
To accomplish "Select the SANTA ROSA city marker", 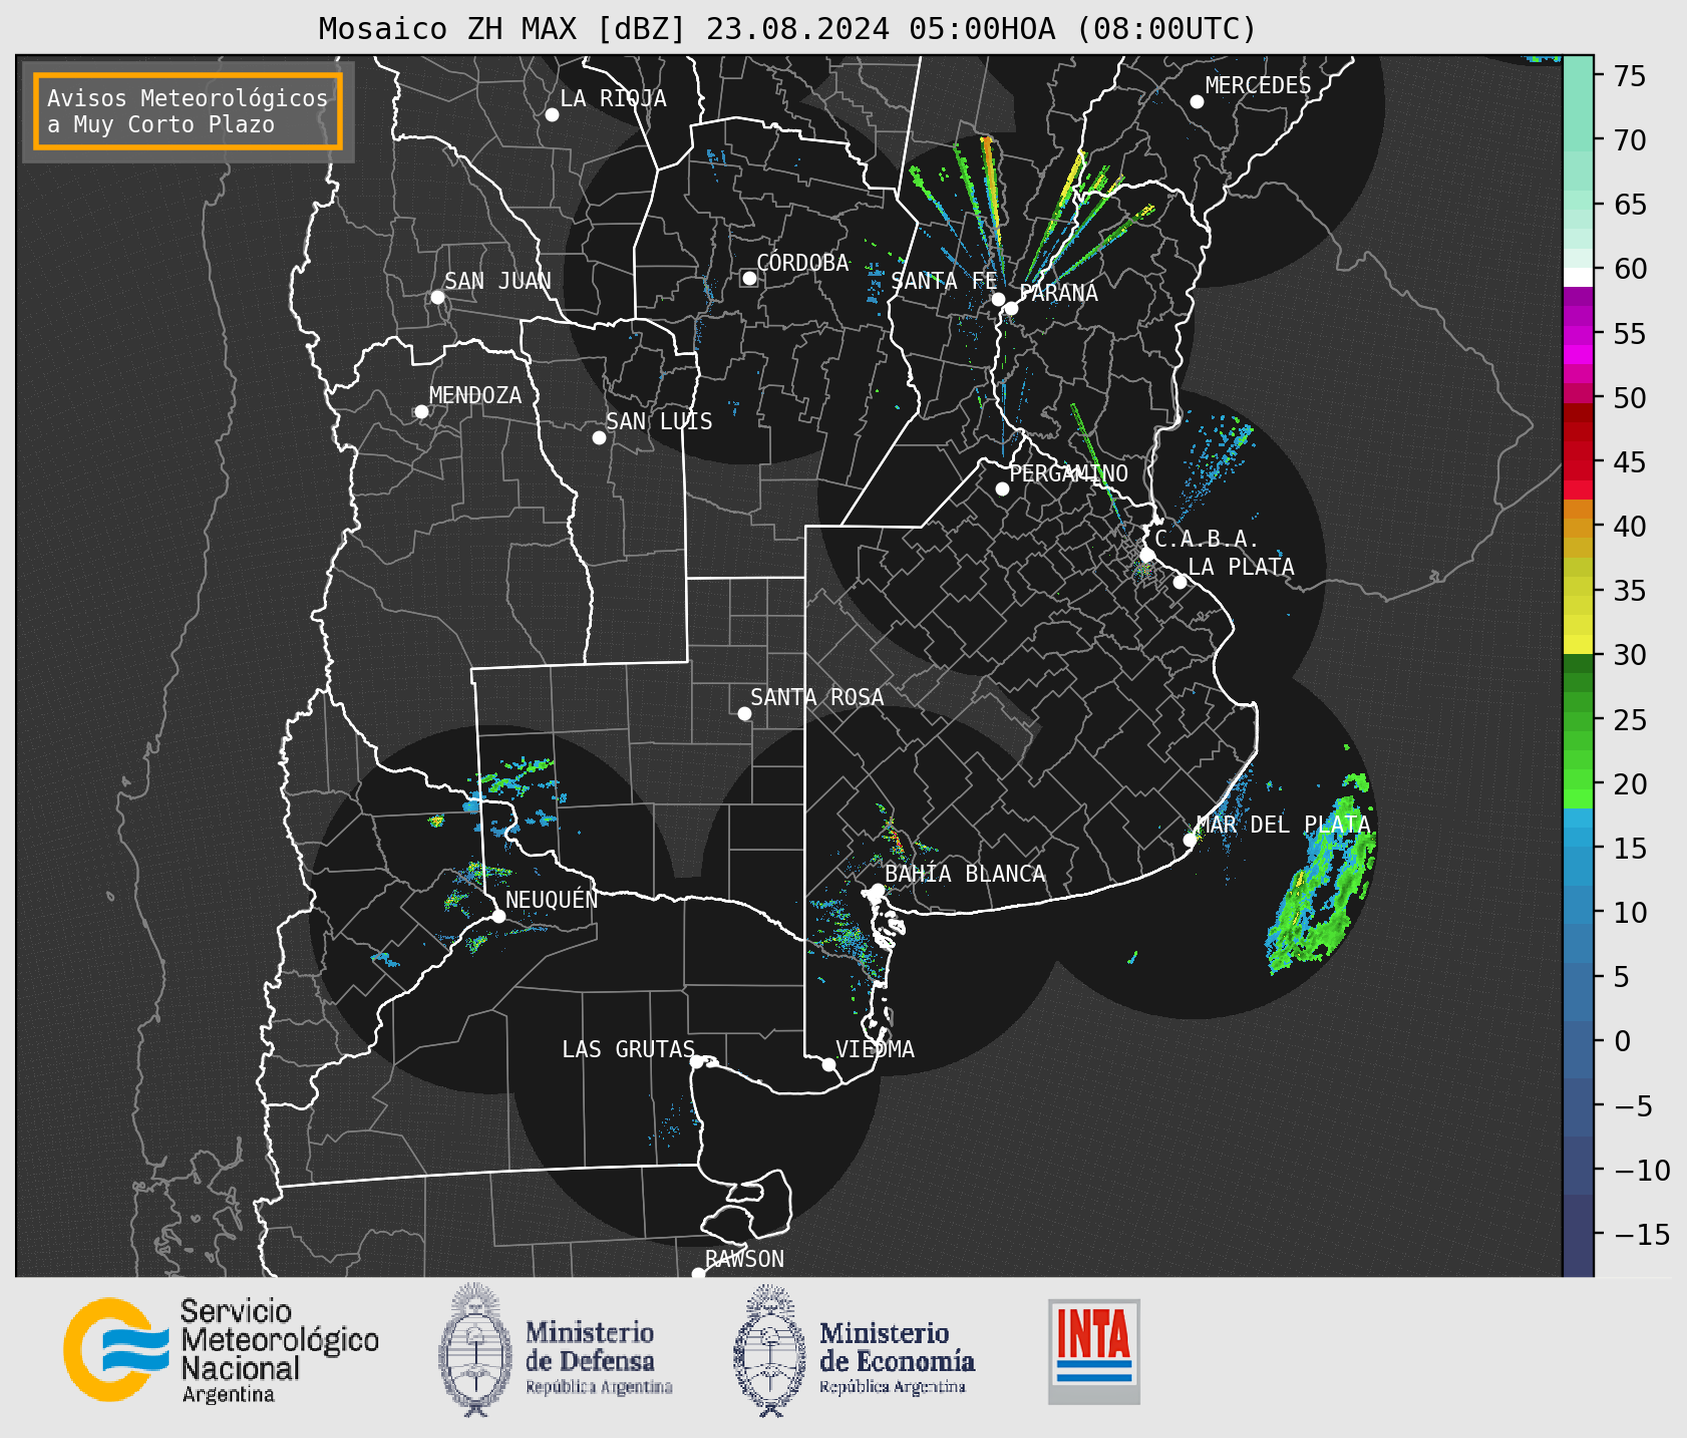I will click(744, 713).
